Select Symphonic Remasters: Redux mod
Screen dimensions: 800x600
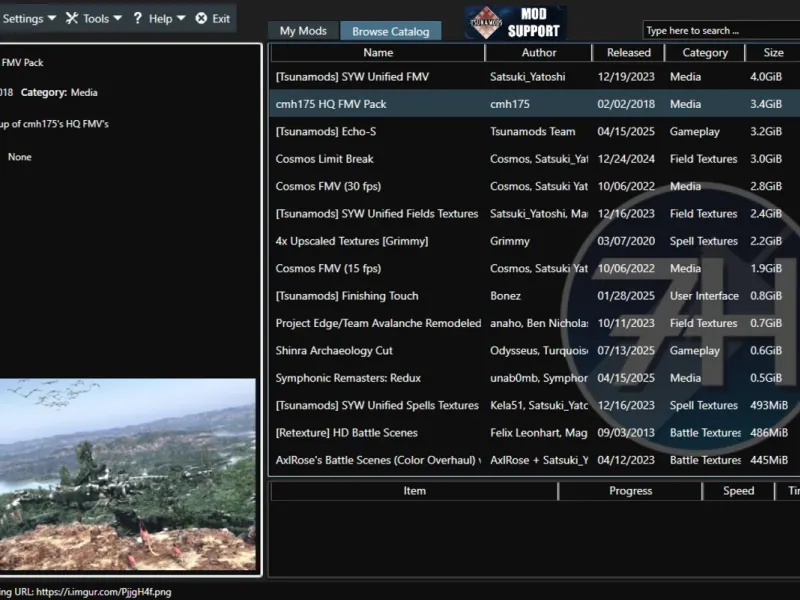pyautogui.click(x=534, y=378)
